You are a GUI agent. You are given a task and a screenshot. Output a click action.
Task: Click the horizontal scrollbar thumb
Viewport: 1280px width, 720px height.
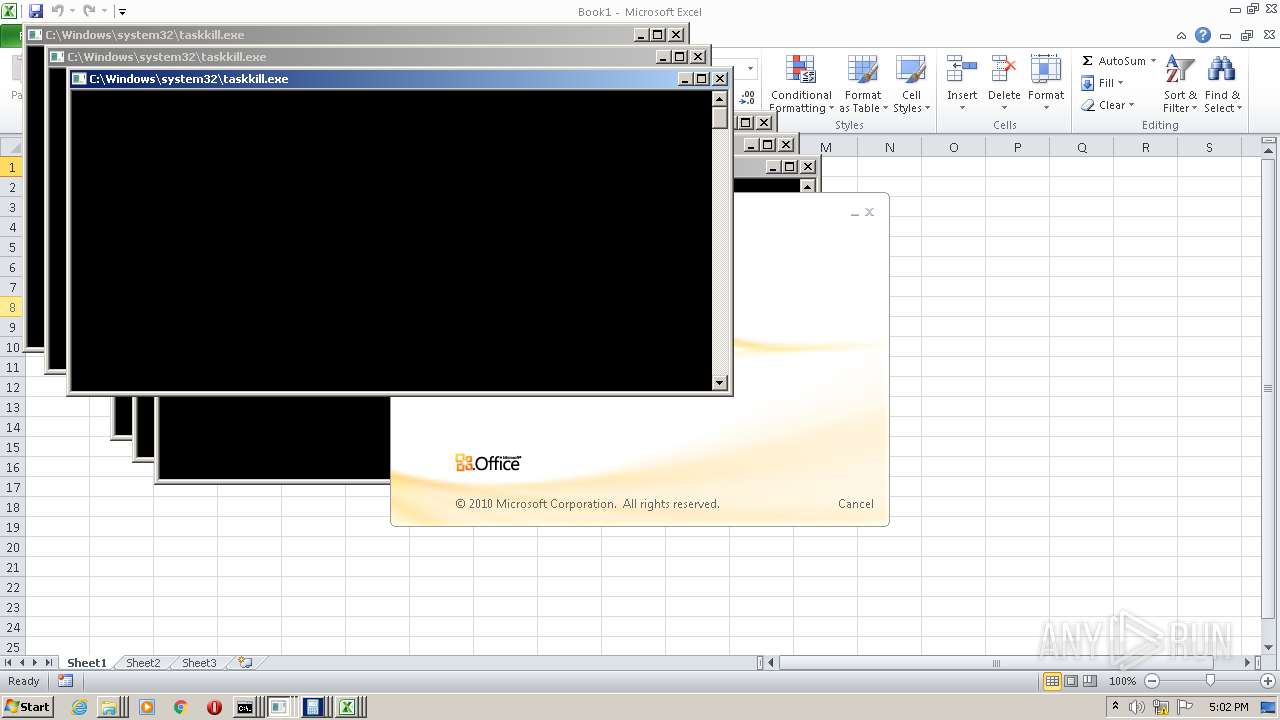[995, 662]
